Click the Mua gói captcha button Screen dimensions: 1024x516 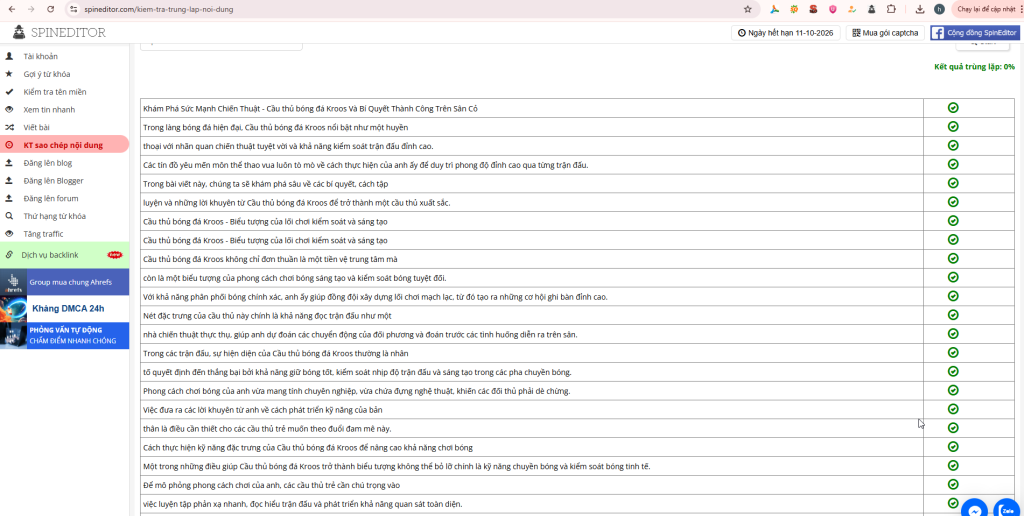(x=885, y=33)
